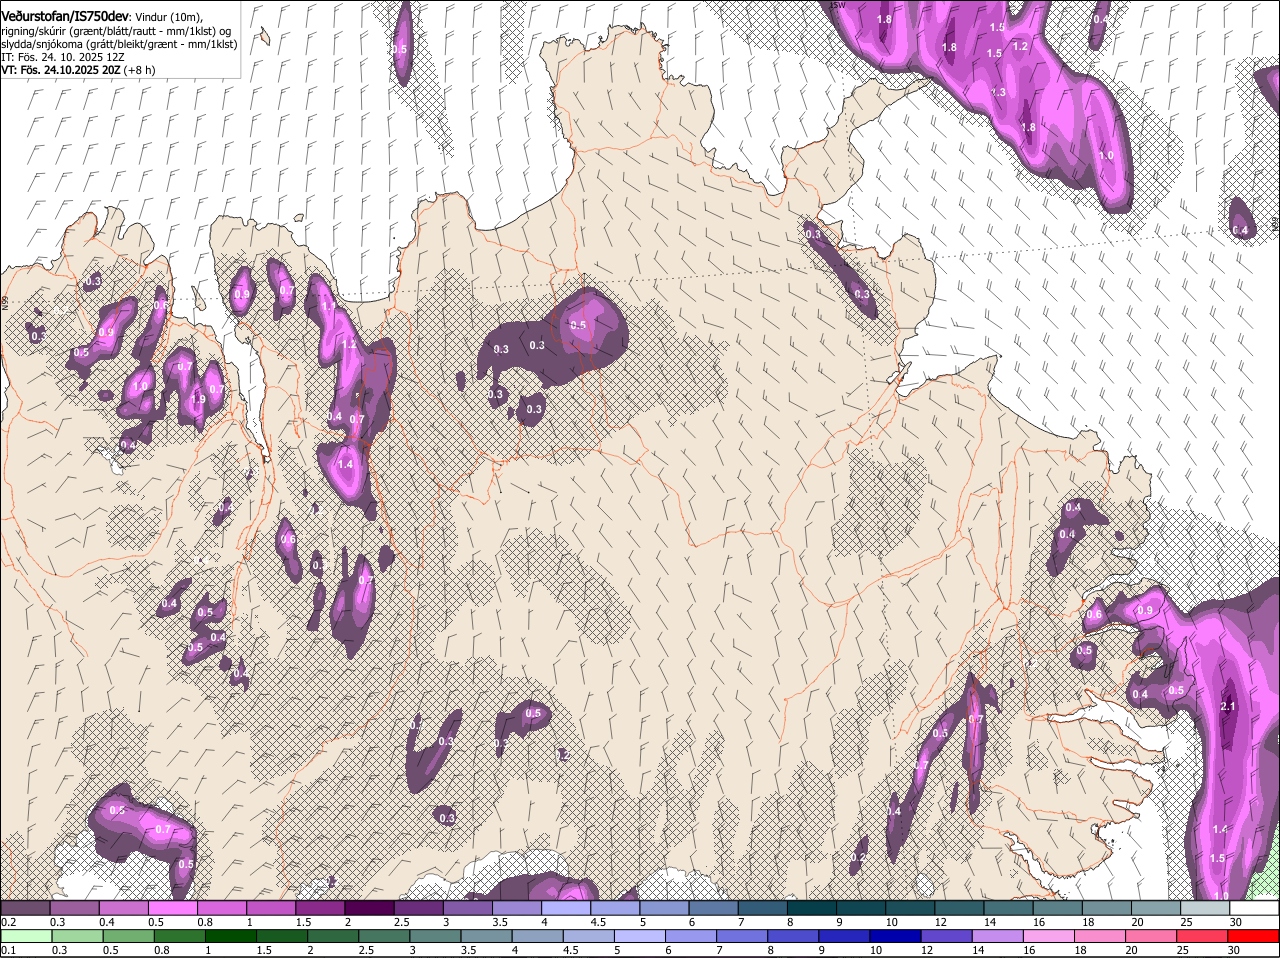The width and height of the screenshot is (1280, 958).
Task: Pick the dark teal 8–9 snow legend swatch
Action: pyautogui.click(x=812, y=908)
